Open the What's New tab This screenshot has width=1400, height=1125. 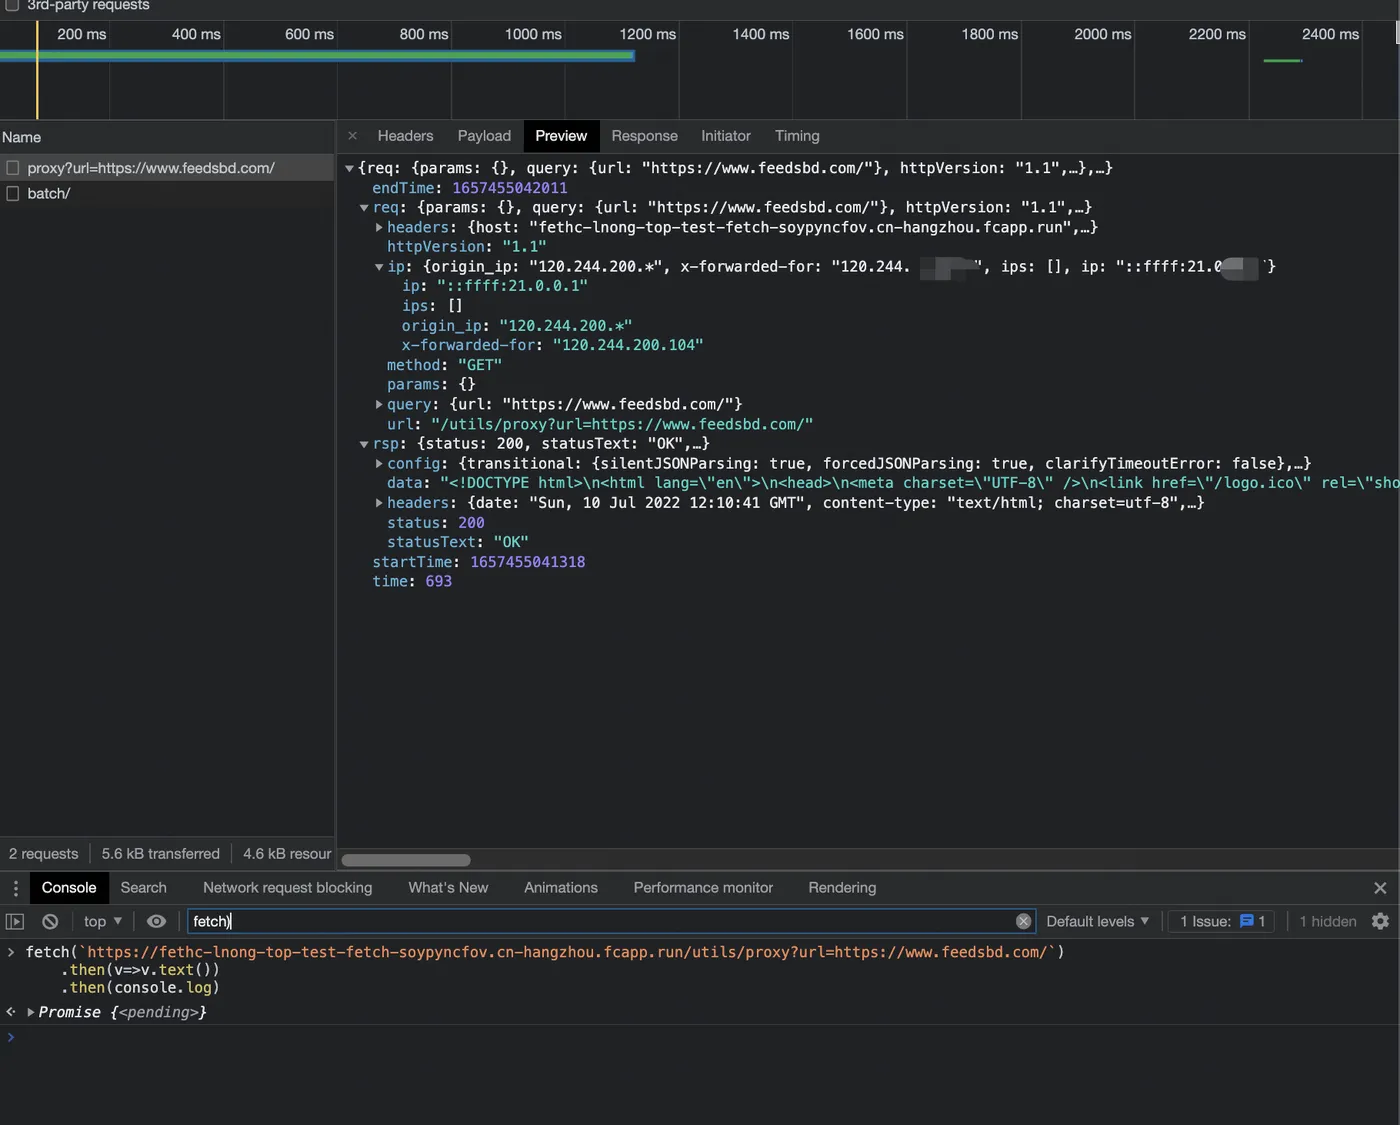(x=448, y=888)
